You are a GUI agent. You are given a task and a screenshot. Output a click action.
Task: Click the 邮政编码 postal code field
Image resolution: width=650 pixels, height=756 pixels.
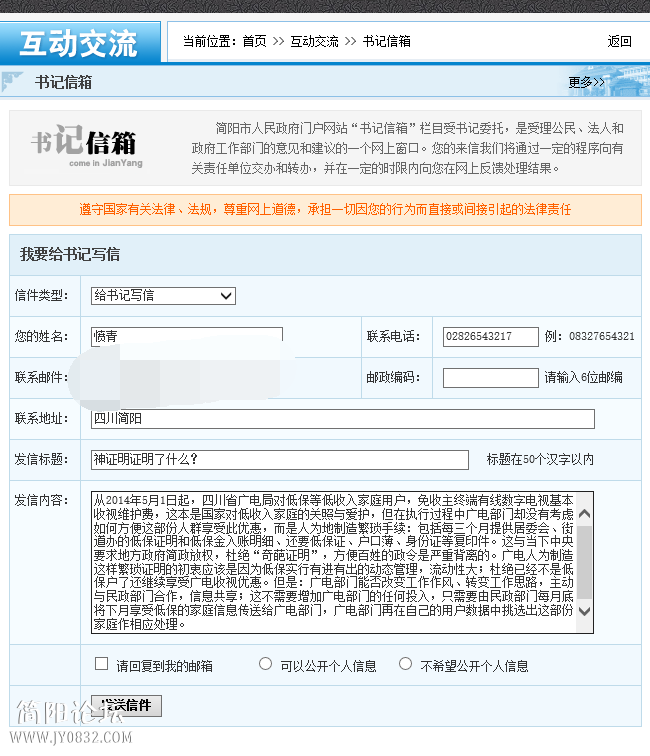490,378
